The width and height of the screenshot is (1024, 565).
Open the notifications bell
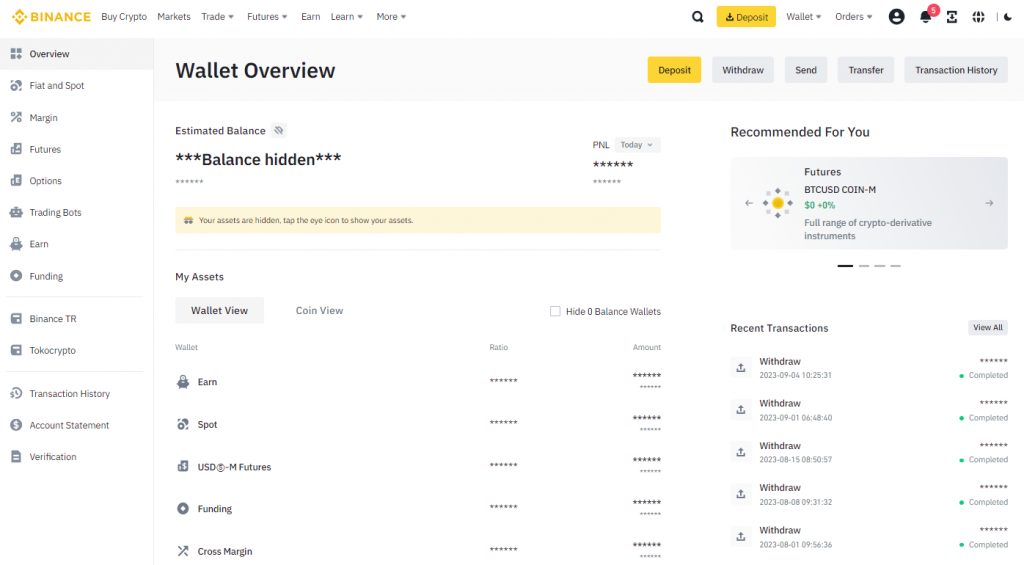(x=925, y=17)
